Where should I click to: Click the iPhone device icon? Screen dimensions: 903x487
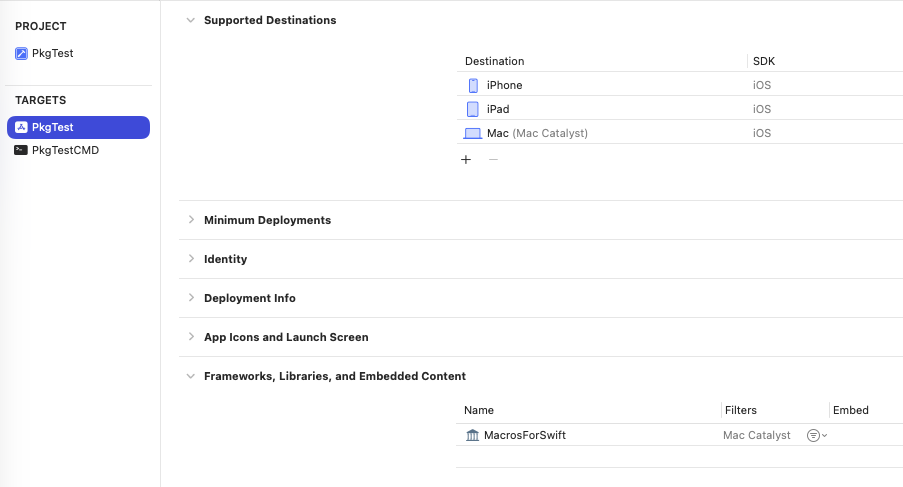tap(473, 86)
